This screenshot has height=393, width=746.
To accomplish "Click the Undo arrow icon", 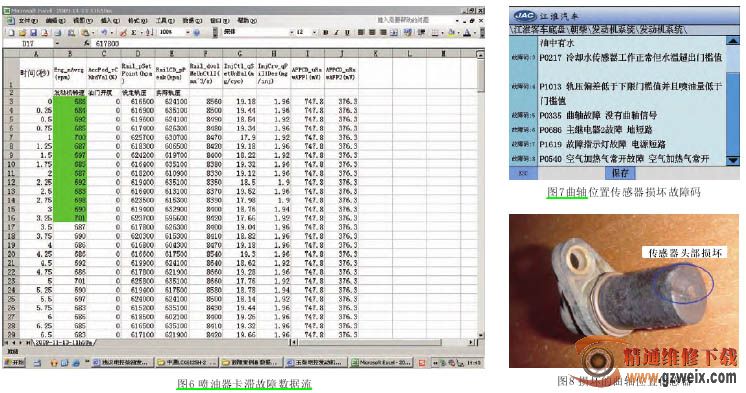I will 104,33.
